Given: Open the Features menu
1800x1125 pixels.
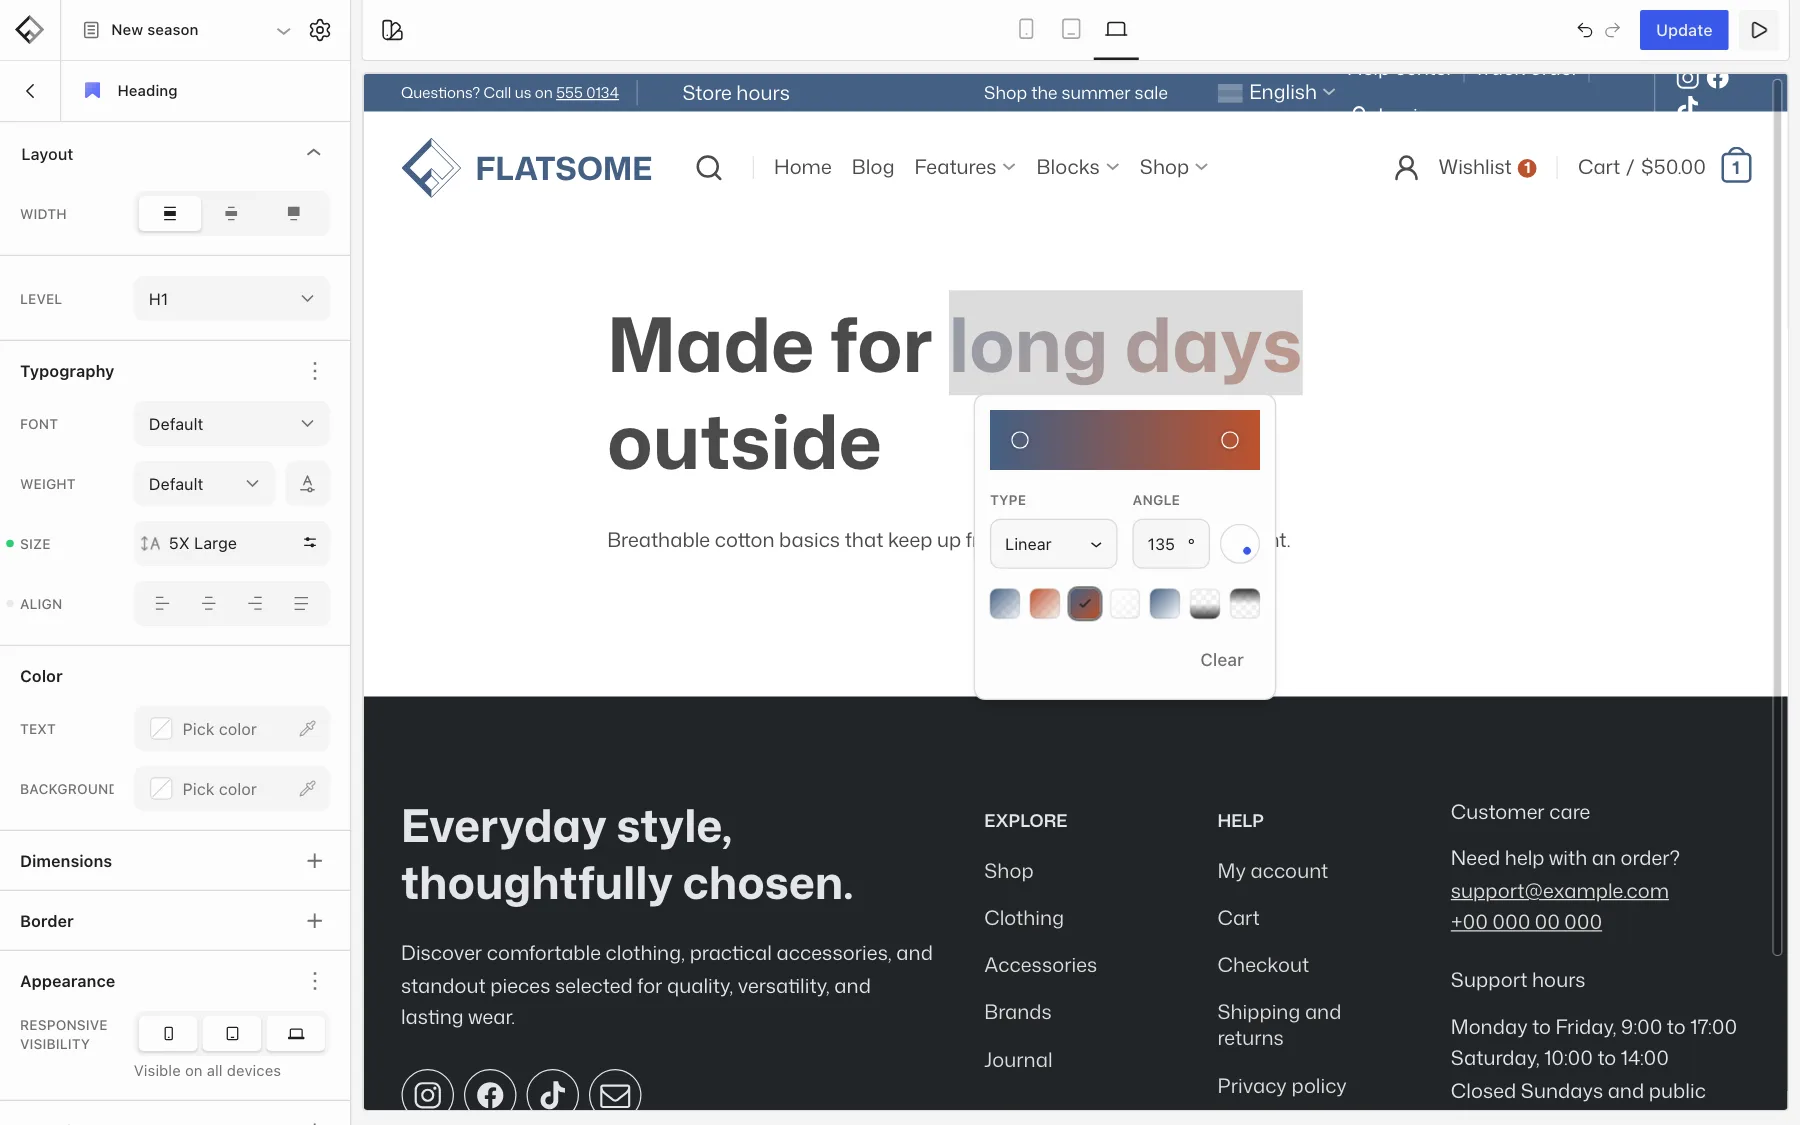Looking at the screenshot, I should pyautogui.click(x=965, y=167).
